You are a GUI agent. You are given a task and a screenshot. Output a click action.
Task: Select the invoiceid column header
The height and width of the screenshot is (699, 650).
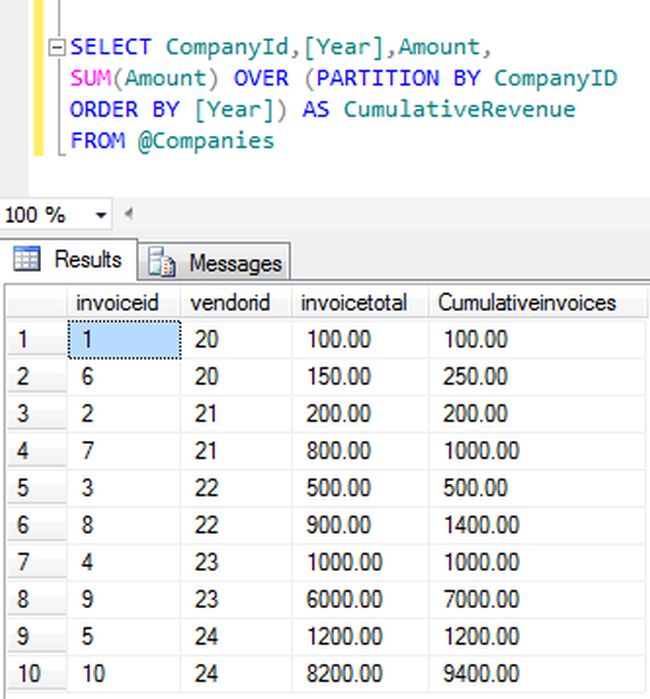pyautogui.click(x=124, y=303)
